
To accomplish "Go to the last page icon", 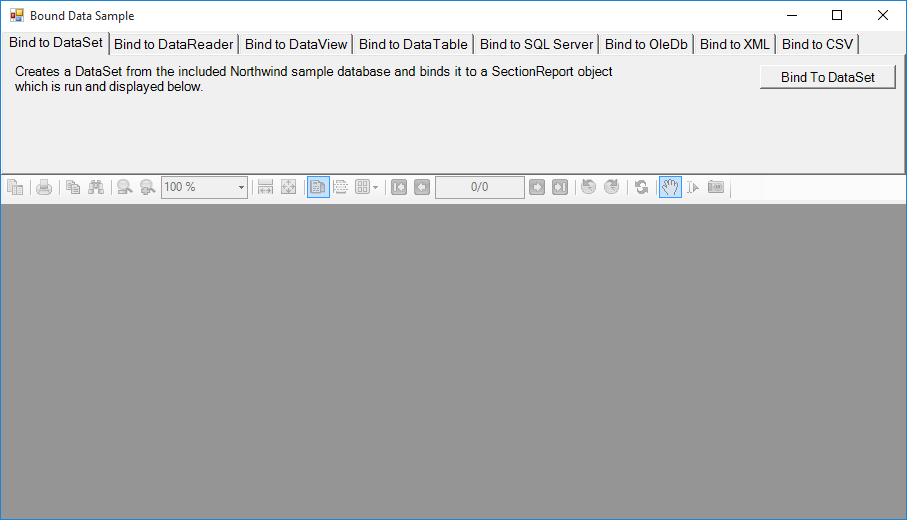I will pos(560,187).
